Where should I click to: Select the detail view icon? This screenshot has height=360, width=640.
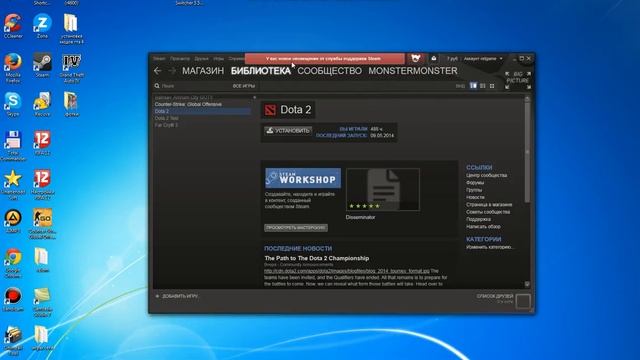click(473, 86)
